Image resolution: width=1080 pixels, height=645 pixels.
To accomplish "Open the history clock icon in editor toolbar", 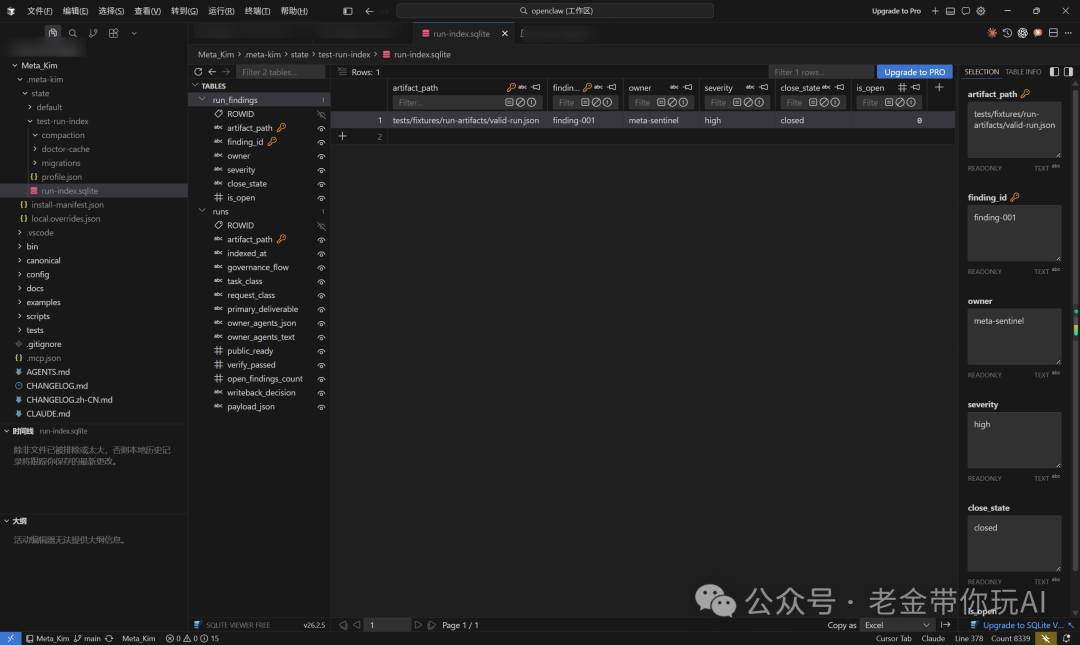I will pyautogui.click(x=1007, y=33).
